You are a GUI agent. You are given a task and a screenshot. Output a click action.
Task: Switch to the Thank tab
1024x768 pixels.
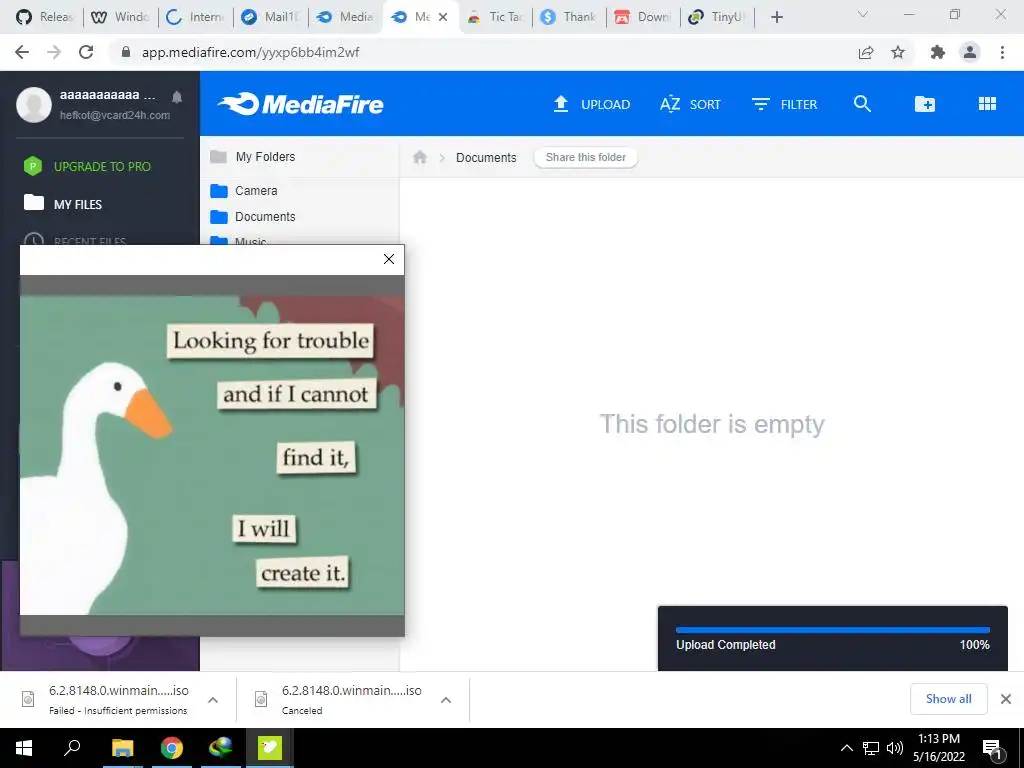click(x=569, y=17)
